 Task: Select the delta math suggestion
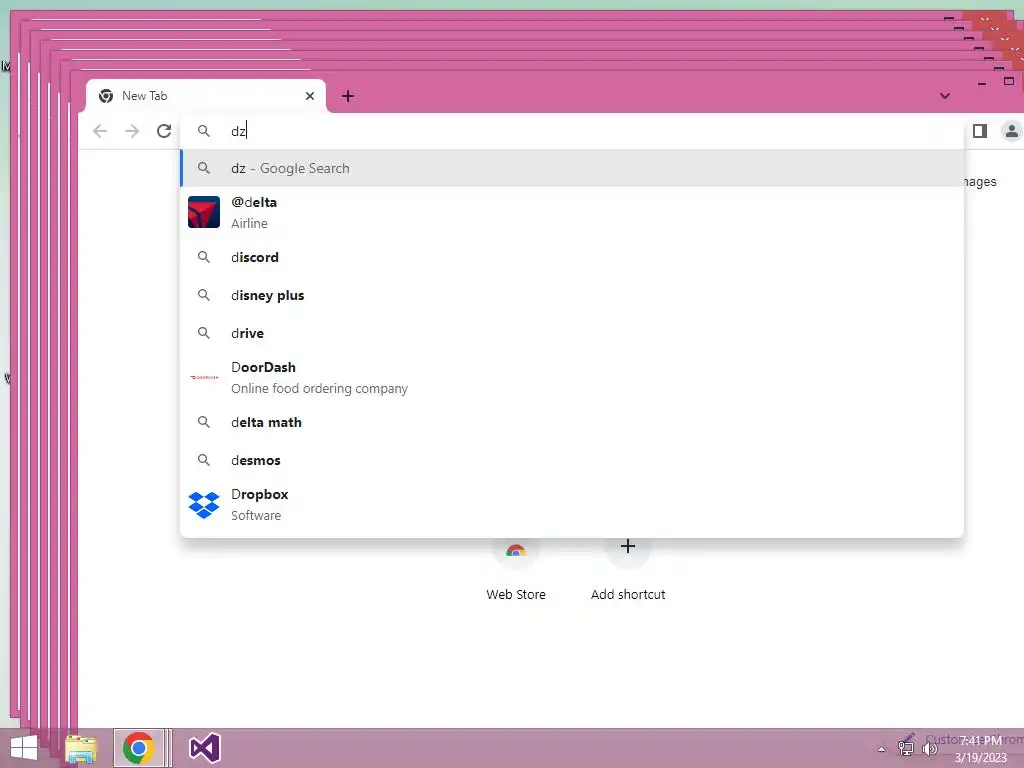point(571,423)
